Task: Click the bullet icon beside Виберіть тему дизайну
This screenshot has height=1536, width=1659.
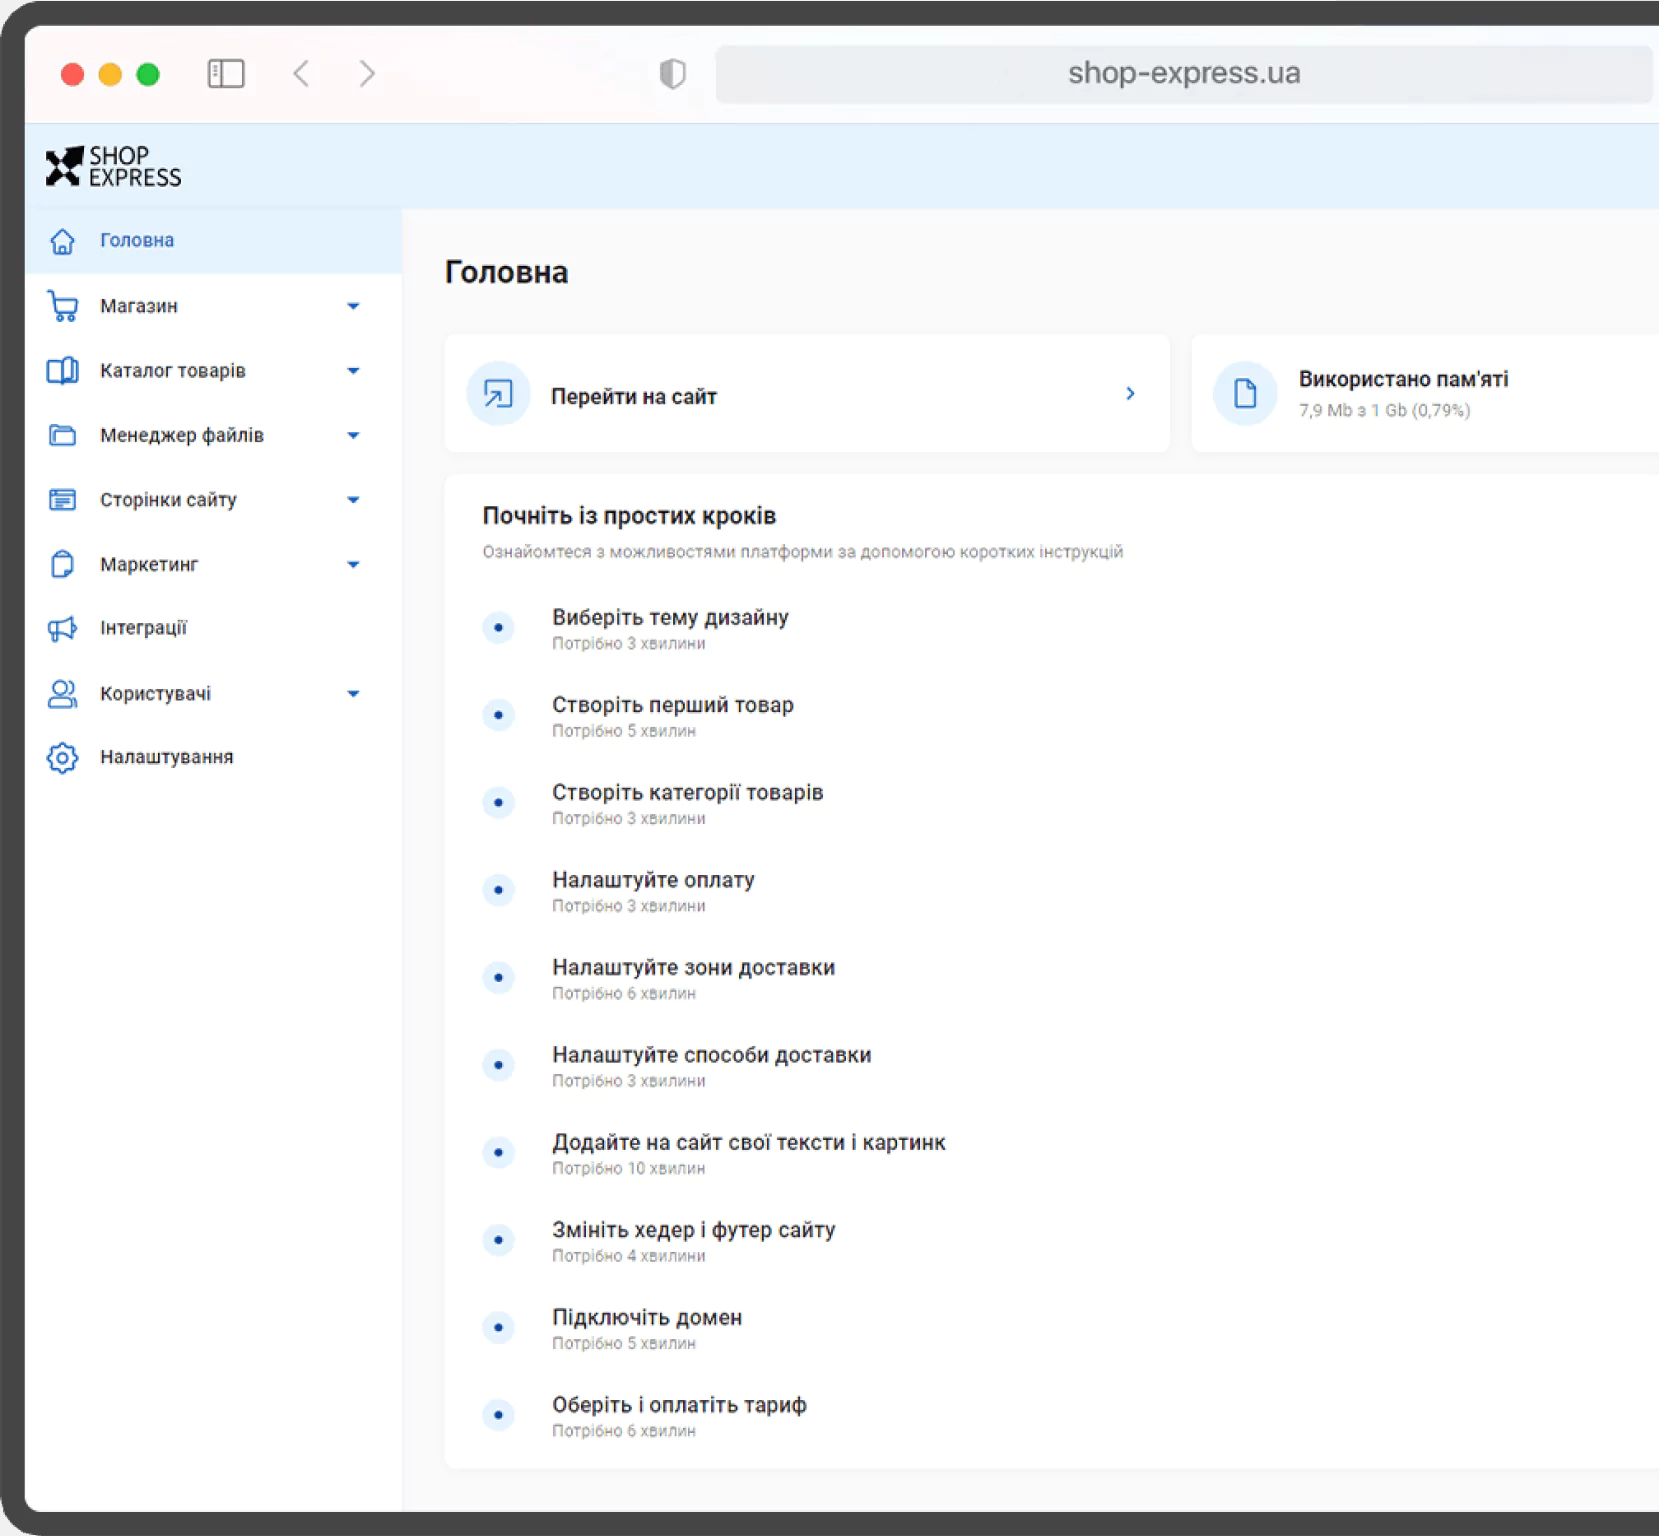Action: [x=498, y=628]
